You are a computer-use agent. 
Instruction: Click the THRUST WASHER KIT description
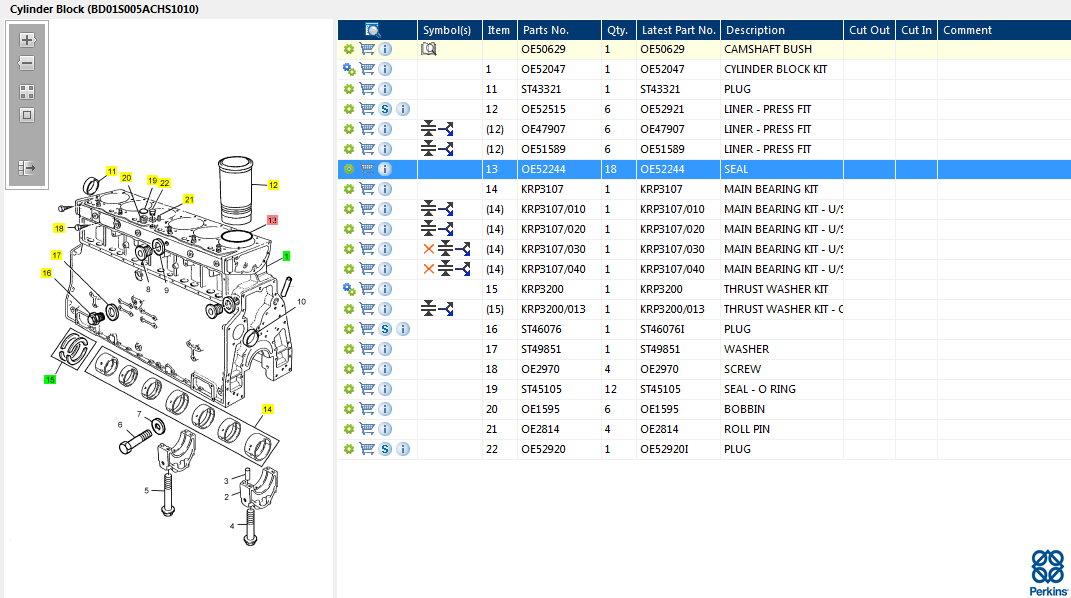[776, 289]
